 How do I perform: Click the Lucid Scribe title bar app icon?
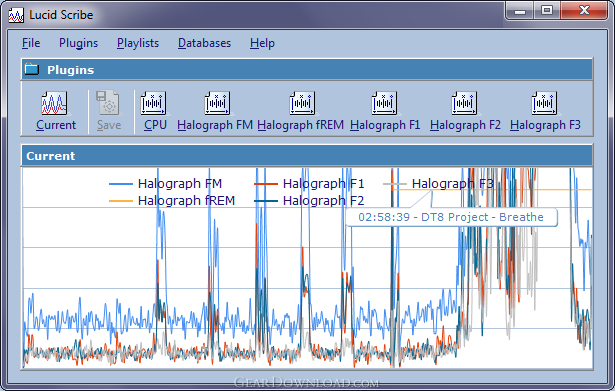pos(16,15)
